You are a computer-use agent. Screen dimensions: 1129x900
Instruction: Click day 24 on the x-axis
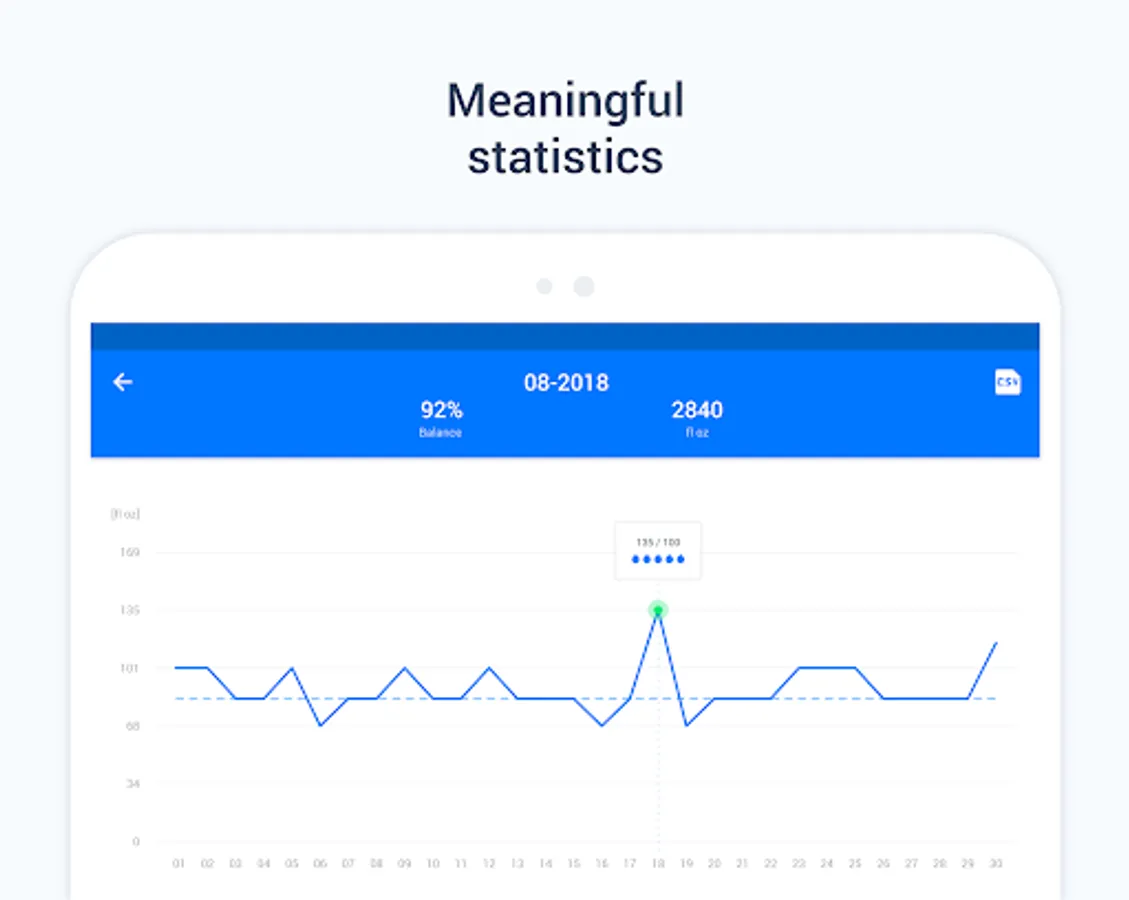(x=827, y=863)
